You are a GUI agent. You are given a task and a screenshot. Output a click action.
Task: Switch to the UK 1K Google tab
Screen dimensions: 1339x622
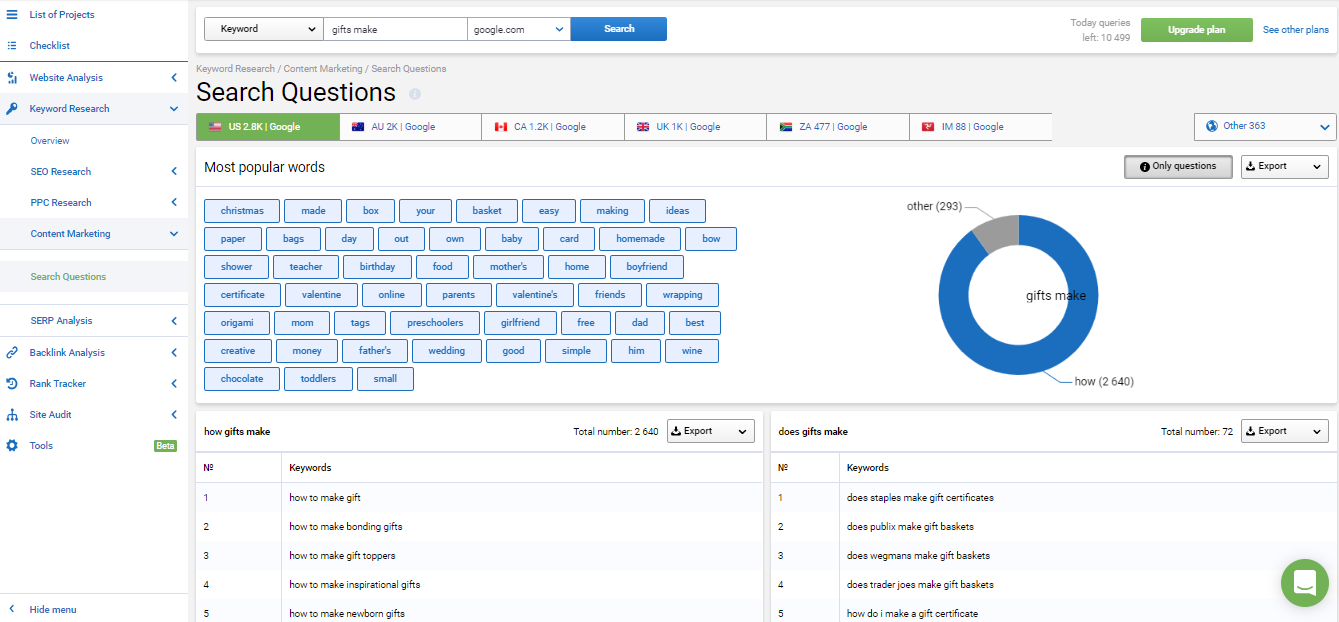click(x=695, y=127)
